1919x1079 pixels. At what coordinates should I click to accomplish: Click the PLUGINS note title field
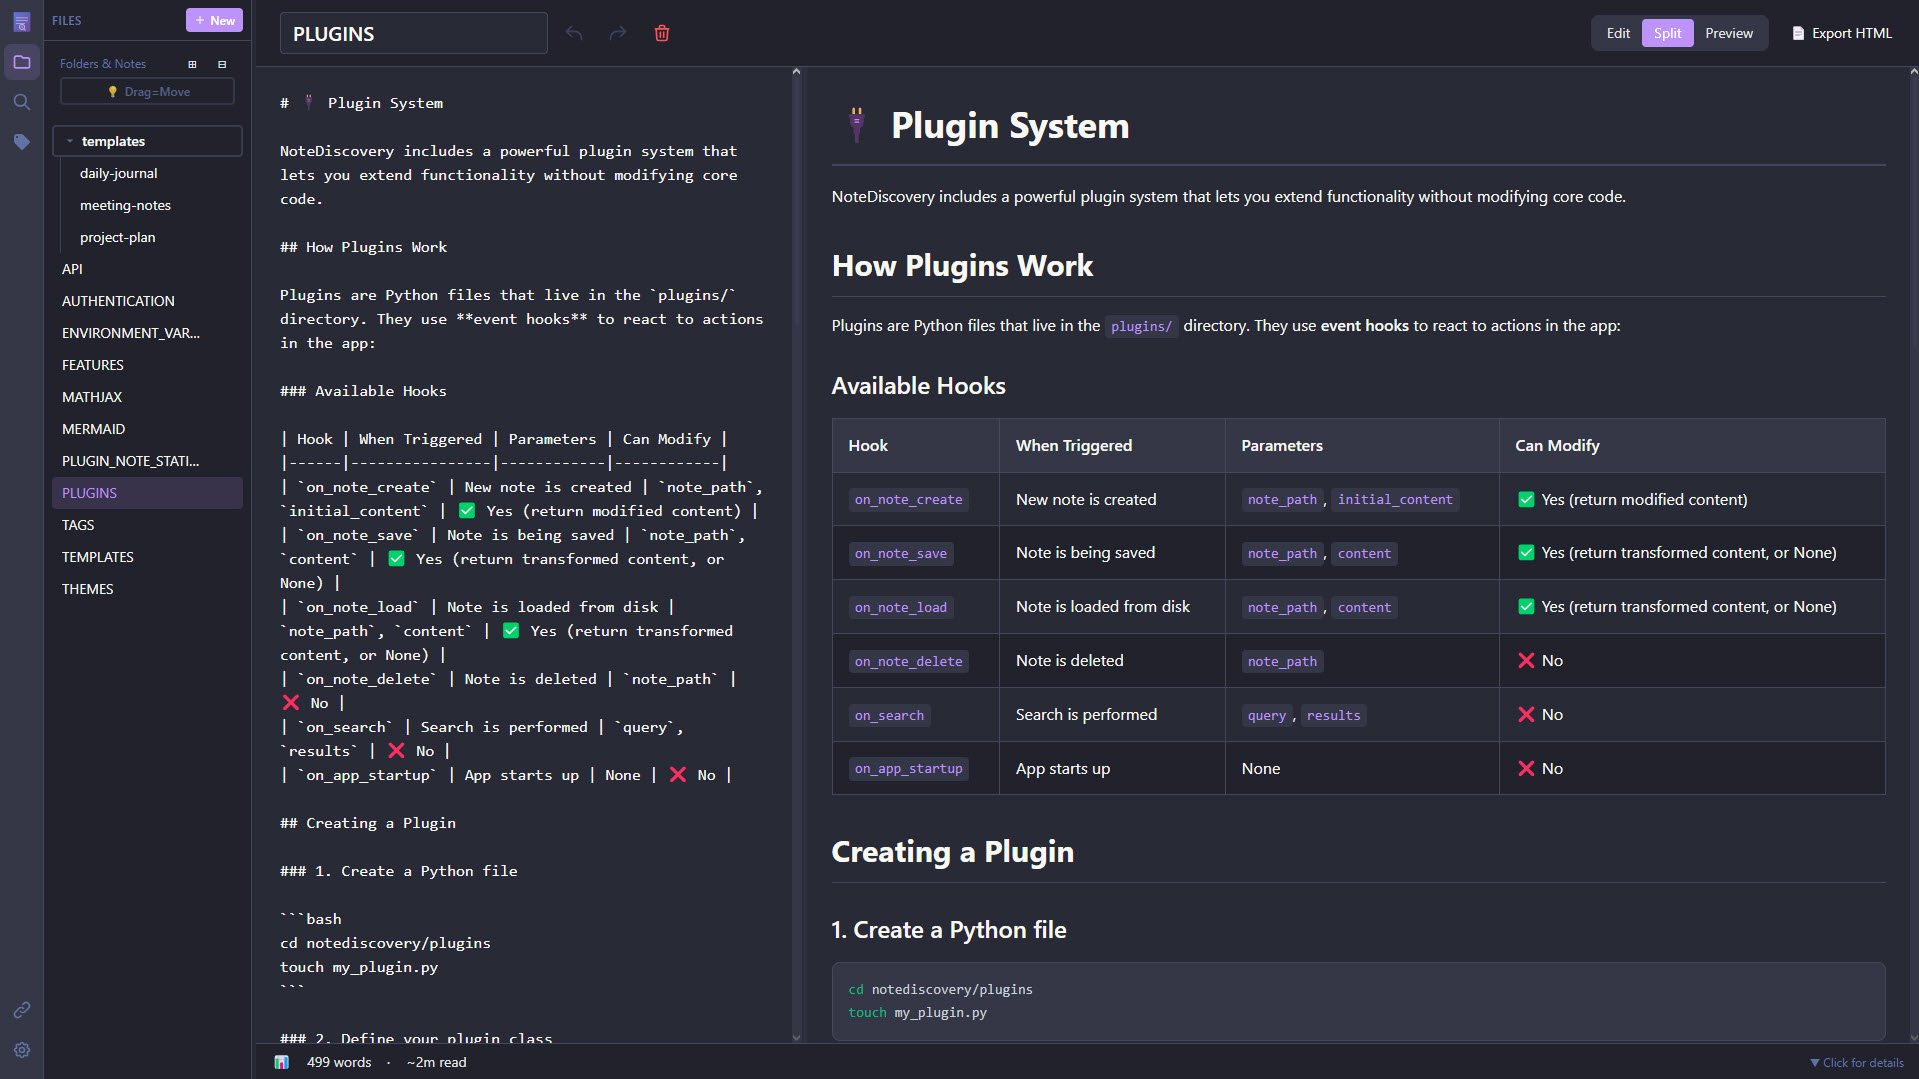pyautogui.click(x=414, y=33)
